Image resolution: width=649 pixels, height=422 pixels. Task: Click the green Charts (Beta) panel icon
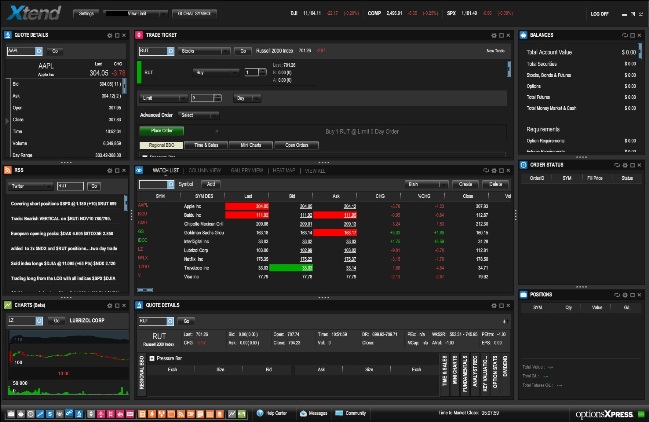tap(8, 305)
